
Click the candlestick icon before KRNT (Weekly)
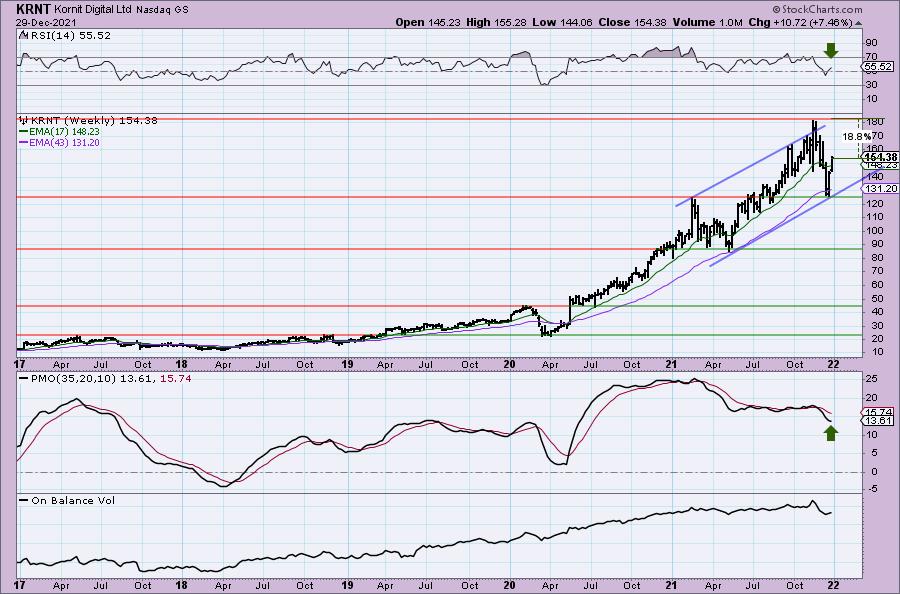(24, 121)
